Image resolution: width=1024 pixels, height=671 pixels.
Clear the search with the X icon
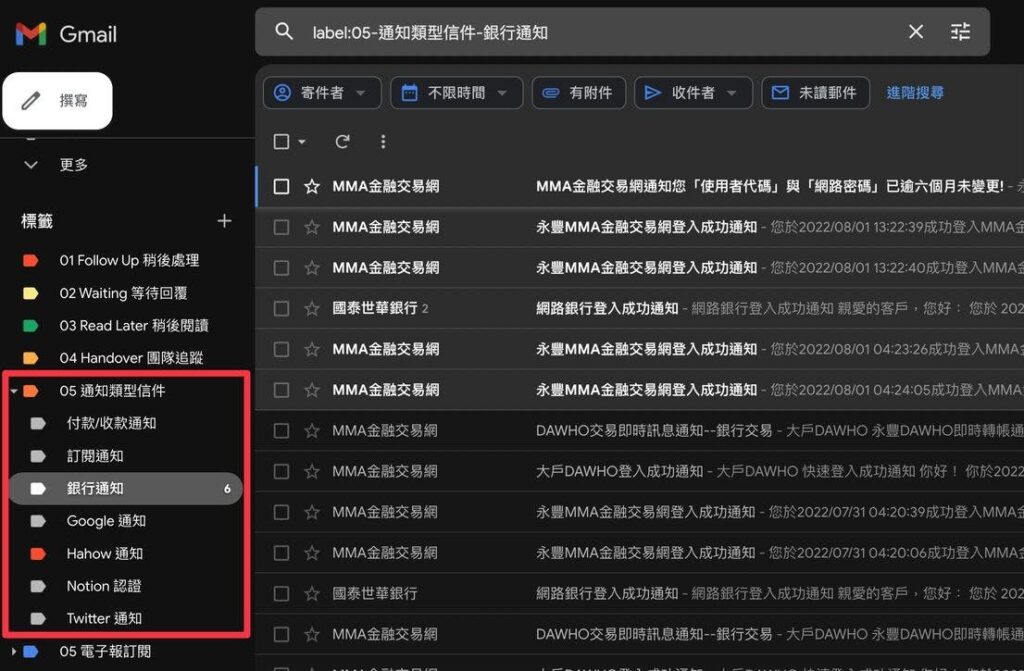[916, 31]
